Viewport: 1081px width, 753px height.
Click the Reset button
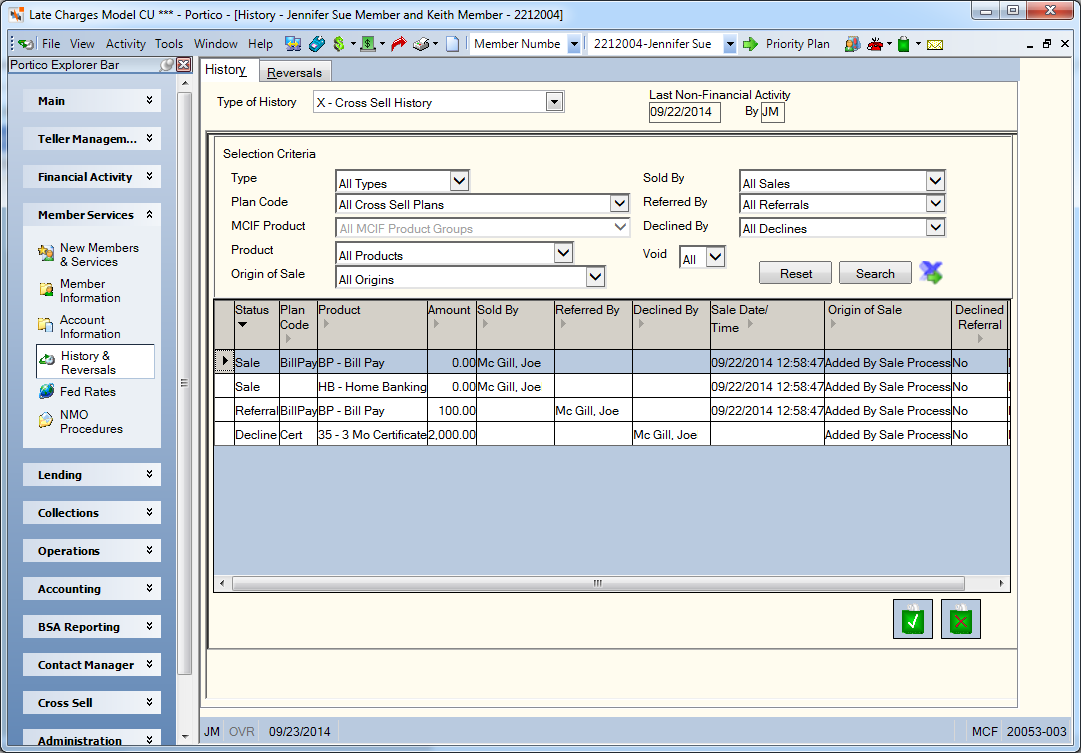796,273
